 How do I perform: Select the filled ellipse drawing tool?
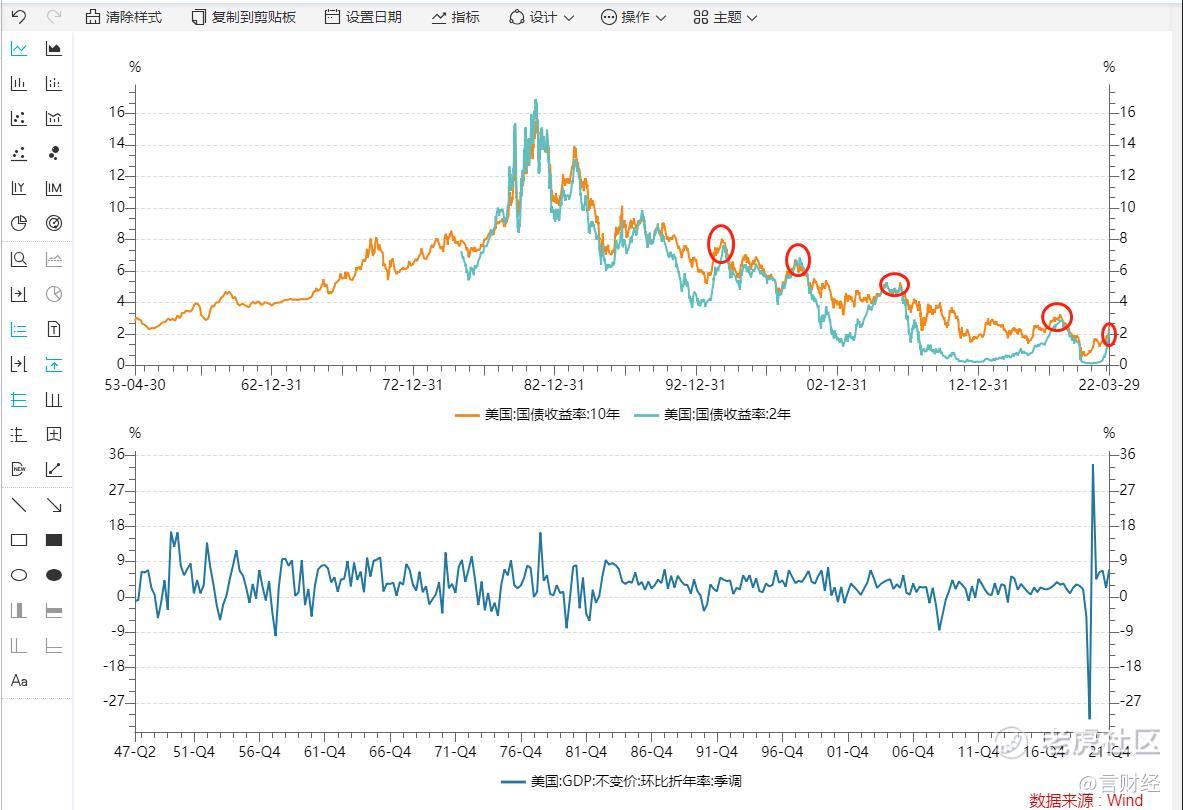pos(54,575)
